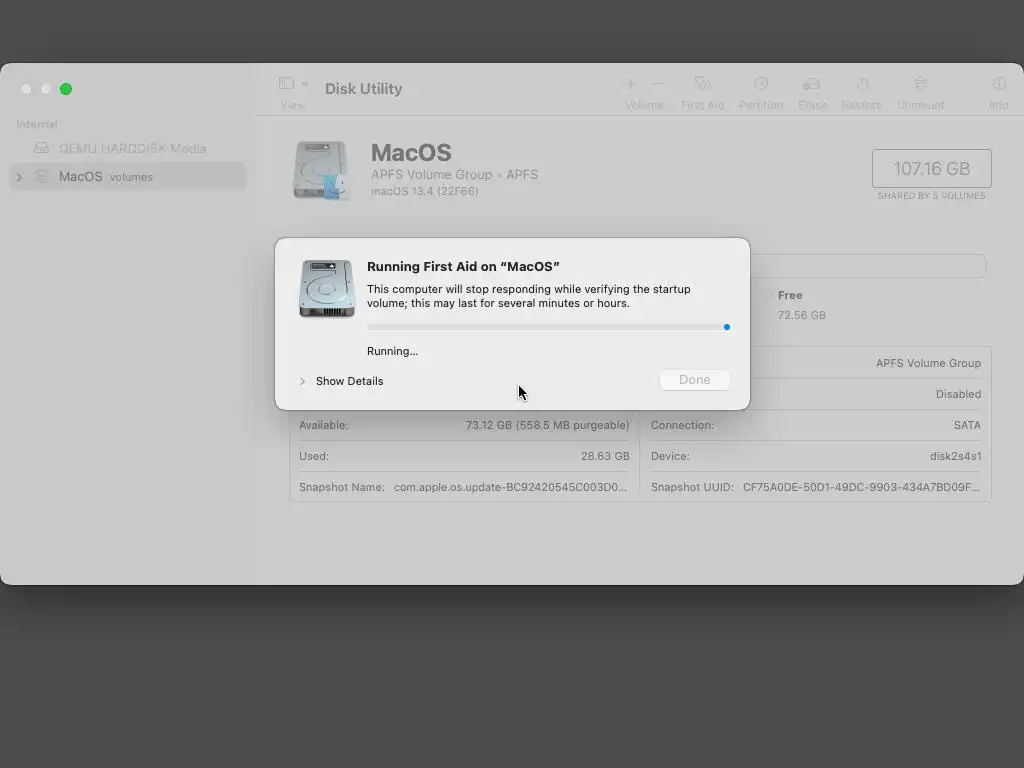Click the hard drive icon in dialog
This screenshot has height=768, width=1024.
coord(327,288)
